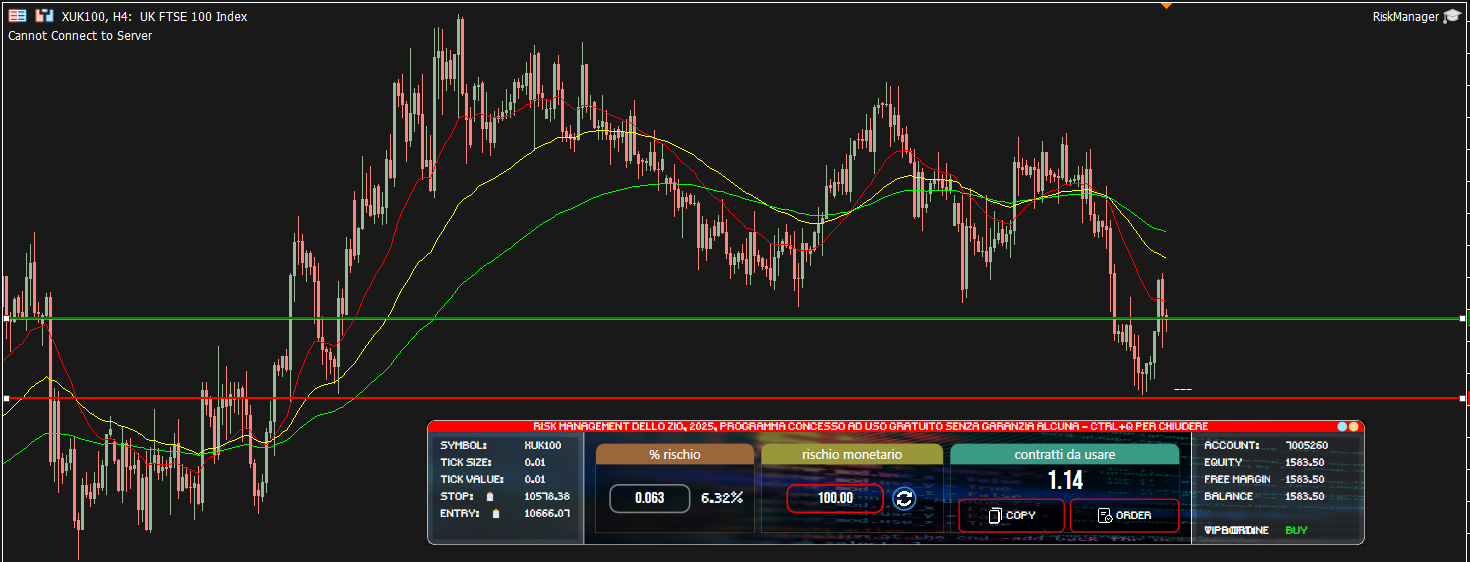The height and width of the screenshot is (562, 1470).
Task: Click the refresh icon beside rischio monetario
Action: tap(904, 498)
